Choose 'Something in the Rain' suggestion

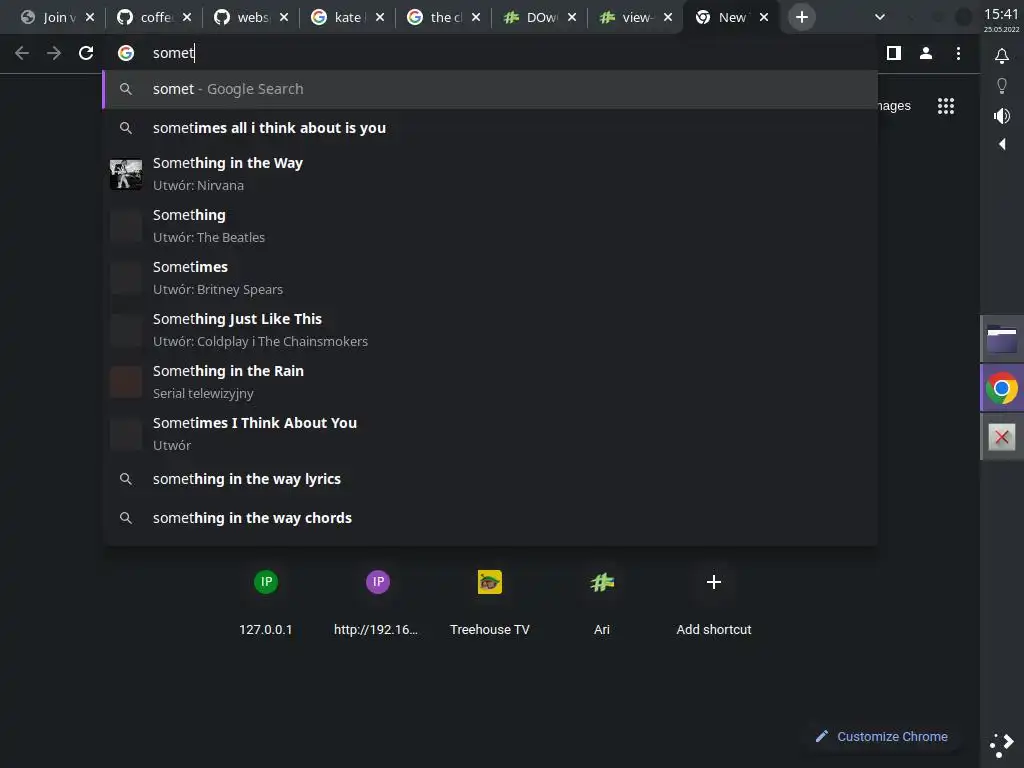(490, 381)
